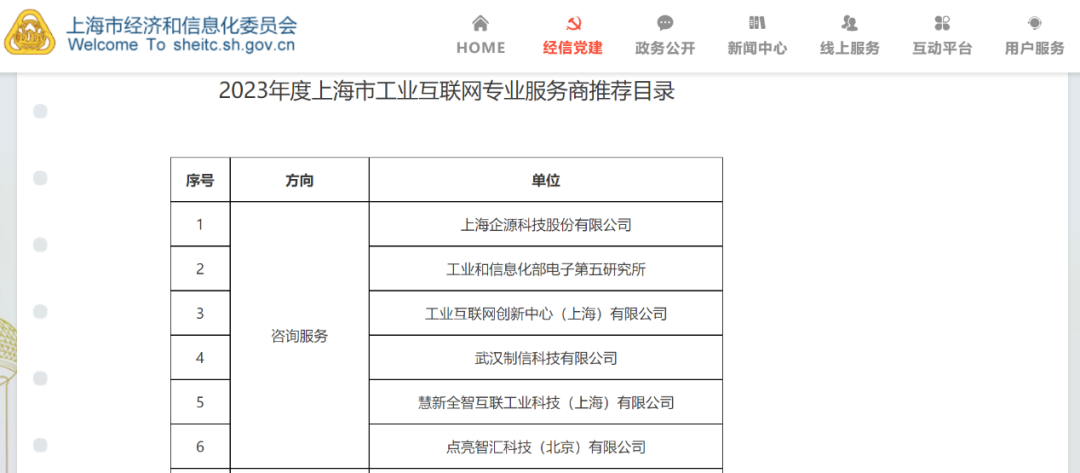Click the Welcome To sheitc.sh.gov.cn text
Image resolution: width=1080 pixels, height=473 pixels.
[181, 46]
